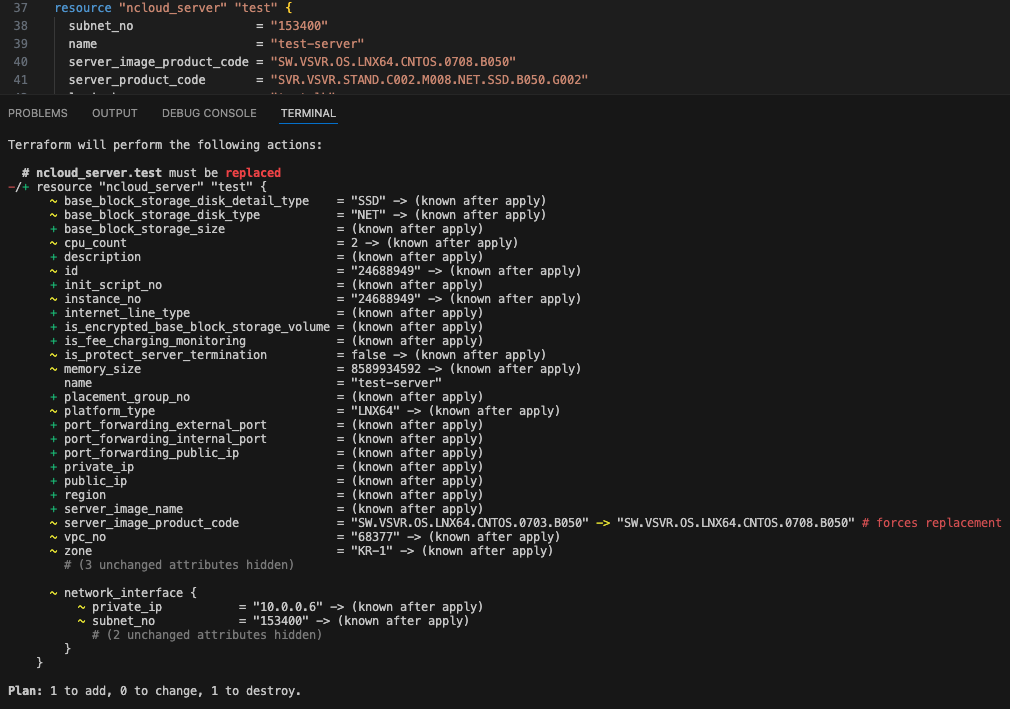Click "Terraform will perform the following actions:" line
The height and width of the screenshot is (709, 1010).
tap(165, 145)
